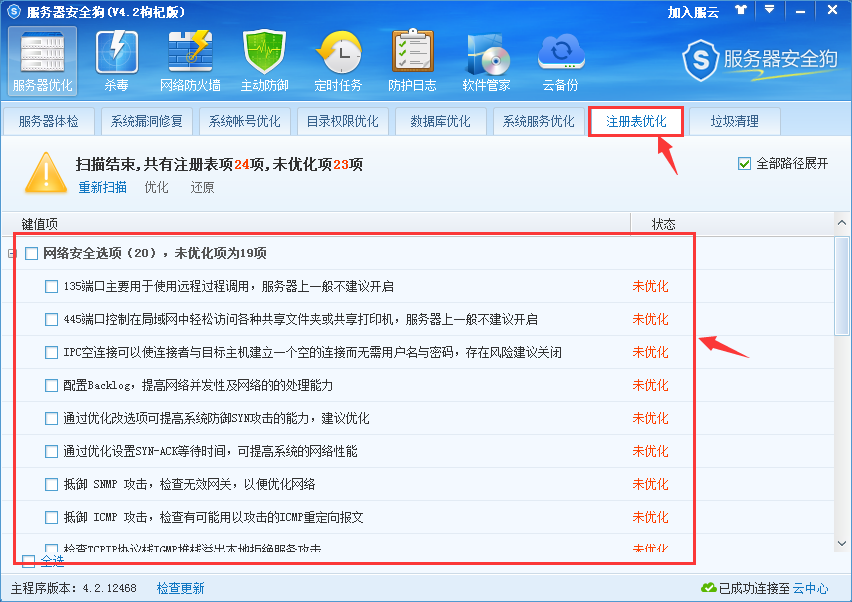Screen dimensions: 852x602
Task: Open the 云备份 cloud backup module
Action: pyautogui.click(x=560, y=61)
